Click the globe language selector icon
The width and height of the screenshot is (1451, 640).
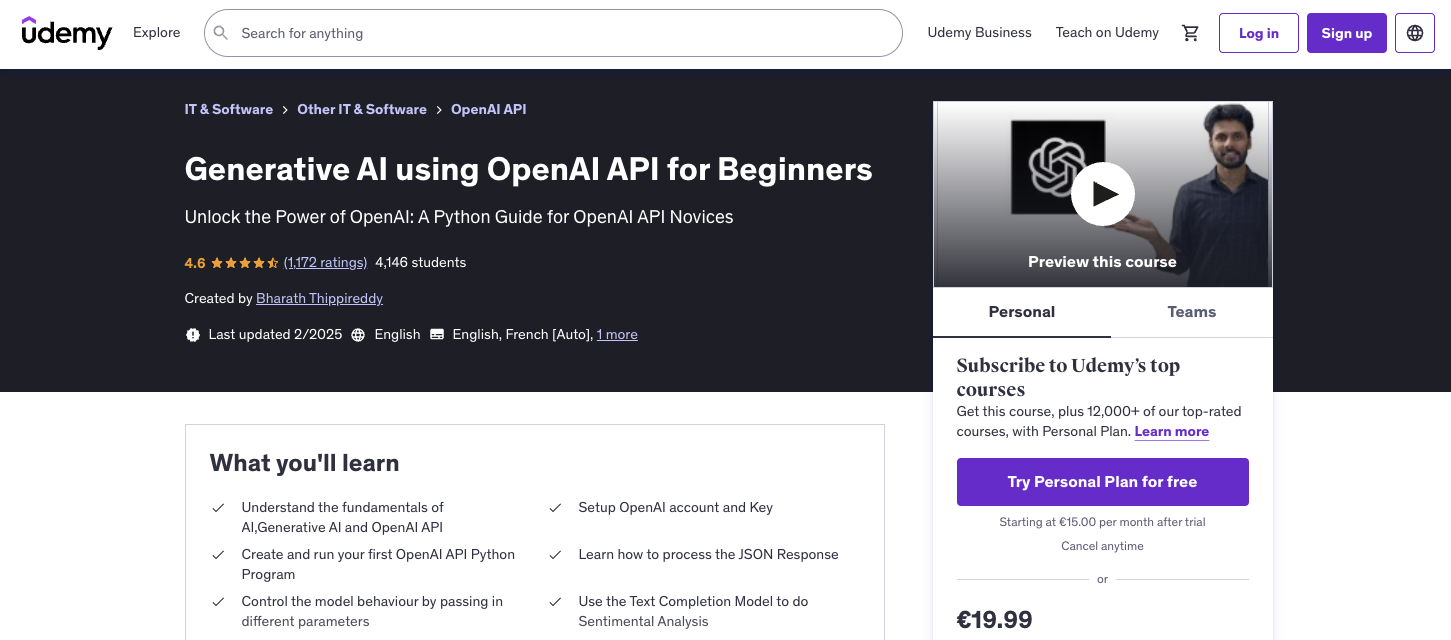[1414, 32]
